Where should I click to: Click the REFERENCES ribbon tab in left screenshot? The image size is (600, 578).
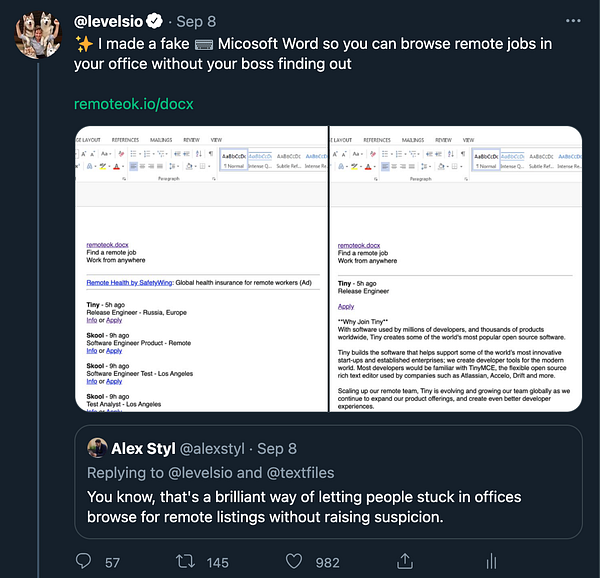(x=125, y=140)
